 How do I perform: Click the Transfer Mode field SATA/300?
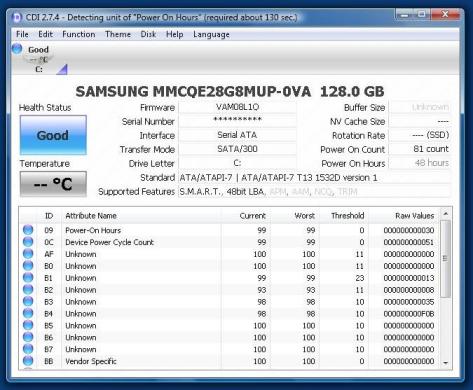pos(237,149)
